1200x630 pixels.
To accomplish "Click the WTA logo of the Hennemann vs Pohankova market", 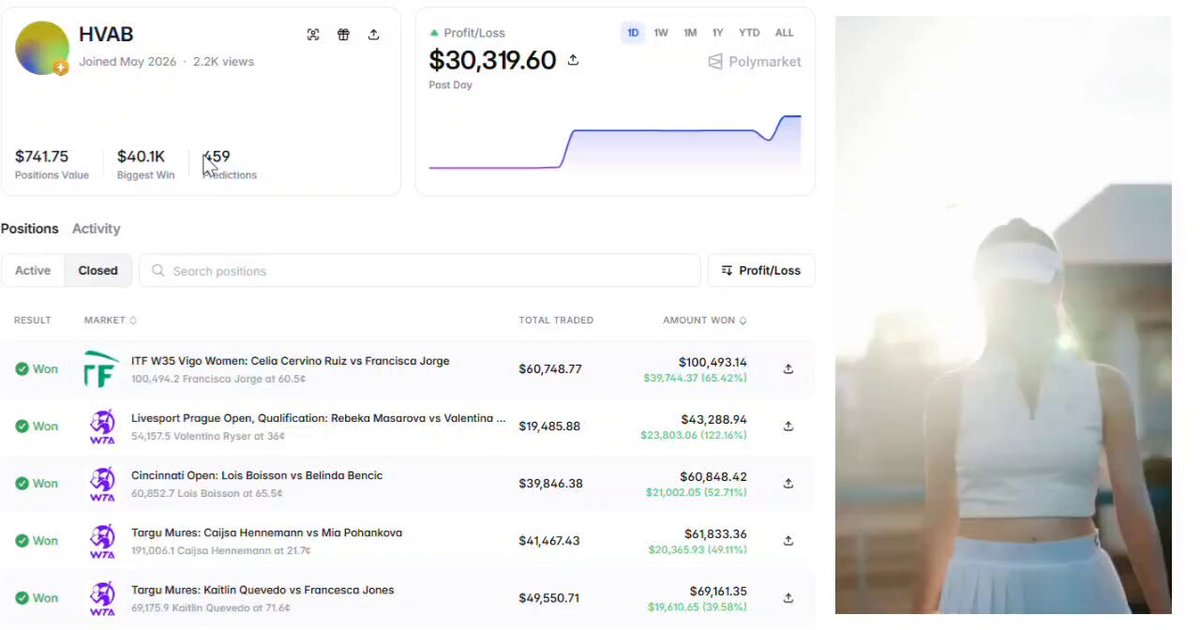I will pyautogui.click(x=102, y=541).
